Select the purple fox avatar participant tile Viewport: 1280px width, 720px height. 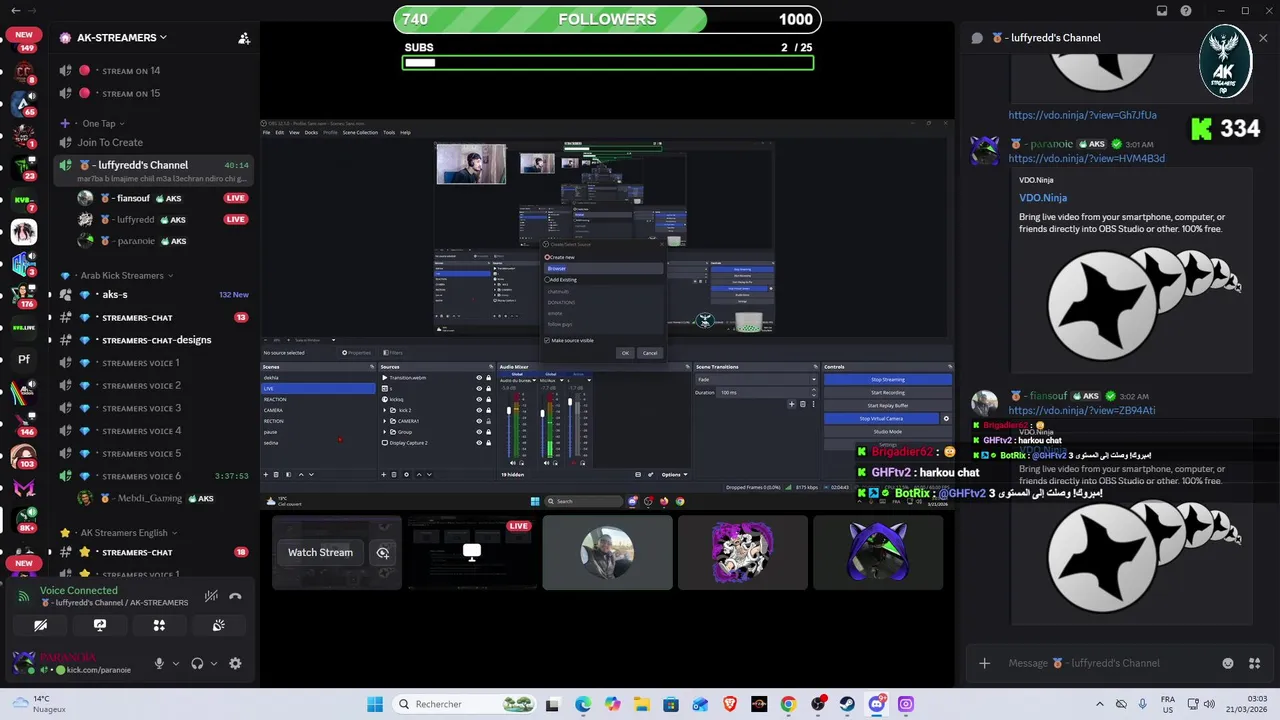coord(877,552)
